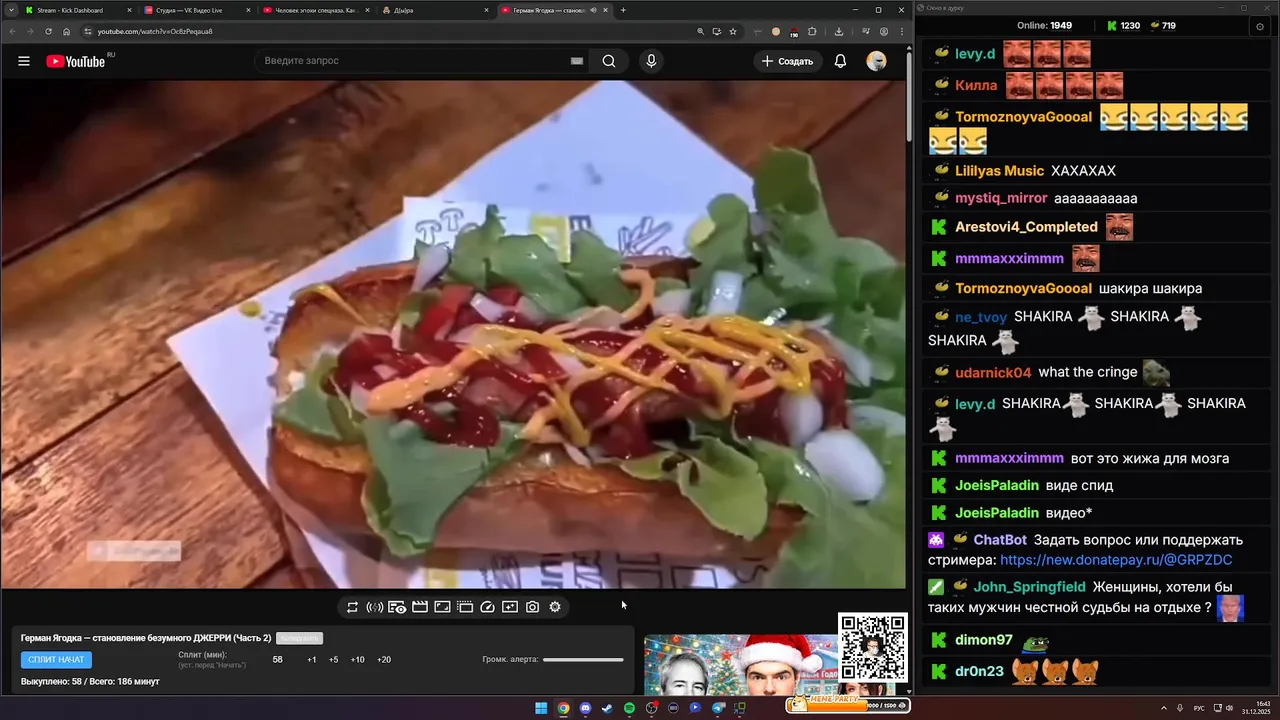Open YouTube notifications bell
This screenshot has height=720, width=1280.
840,61
